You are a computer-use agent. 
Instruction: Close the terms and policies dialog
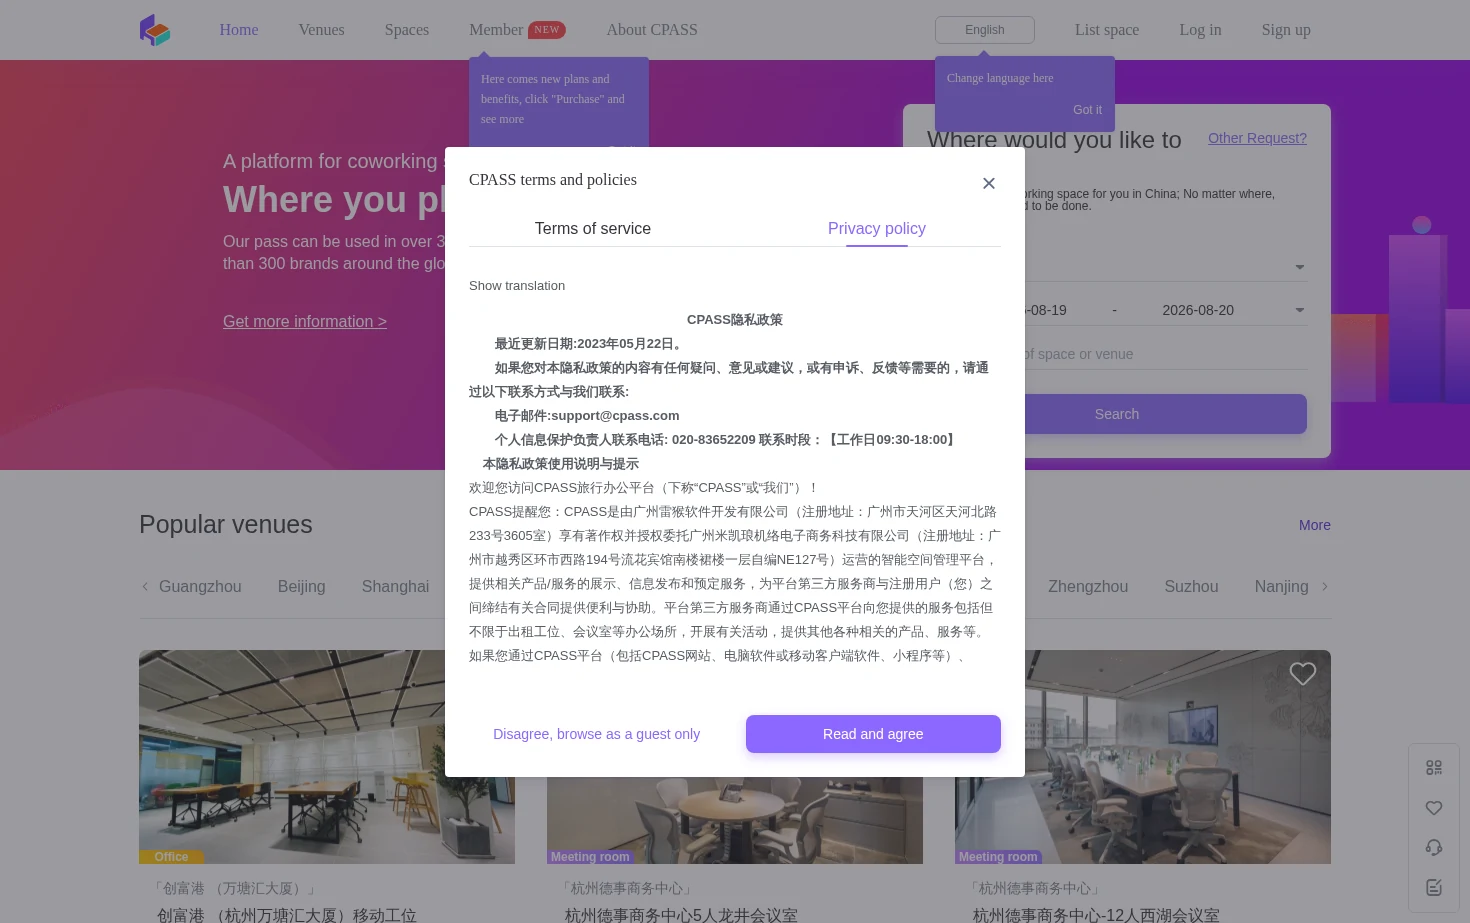coord(989,183)
